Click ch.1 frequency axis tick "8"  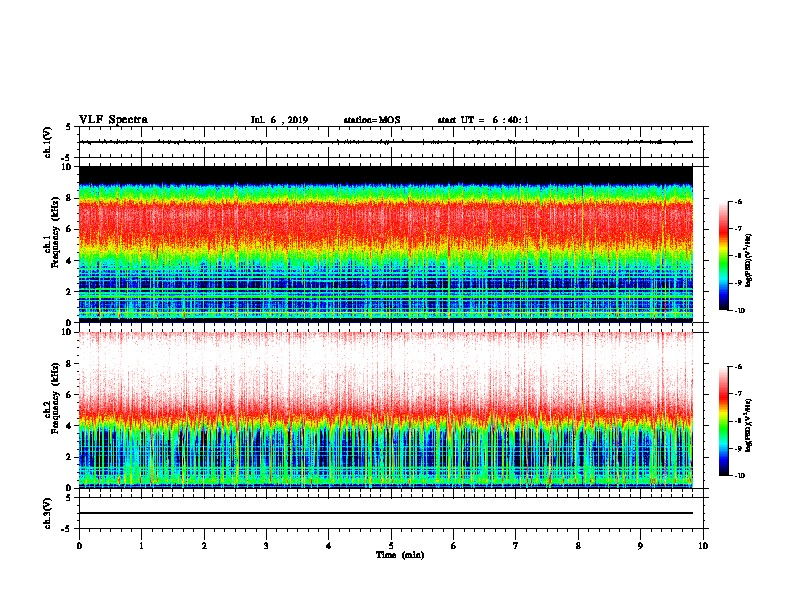[x=69, y=198]
